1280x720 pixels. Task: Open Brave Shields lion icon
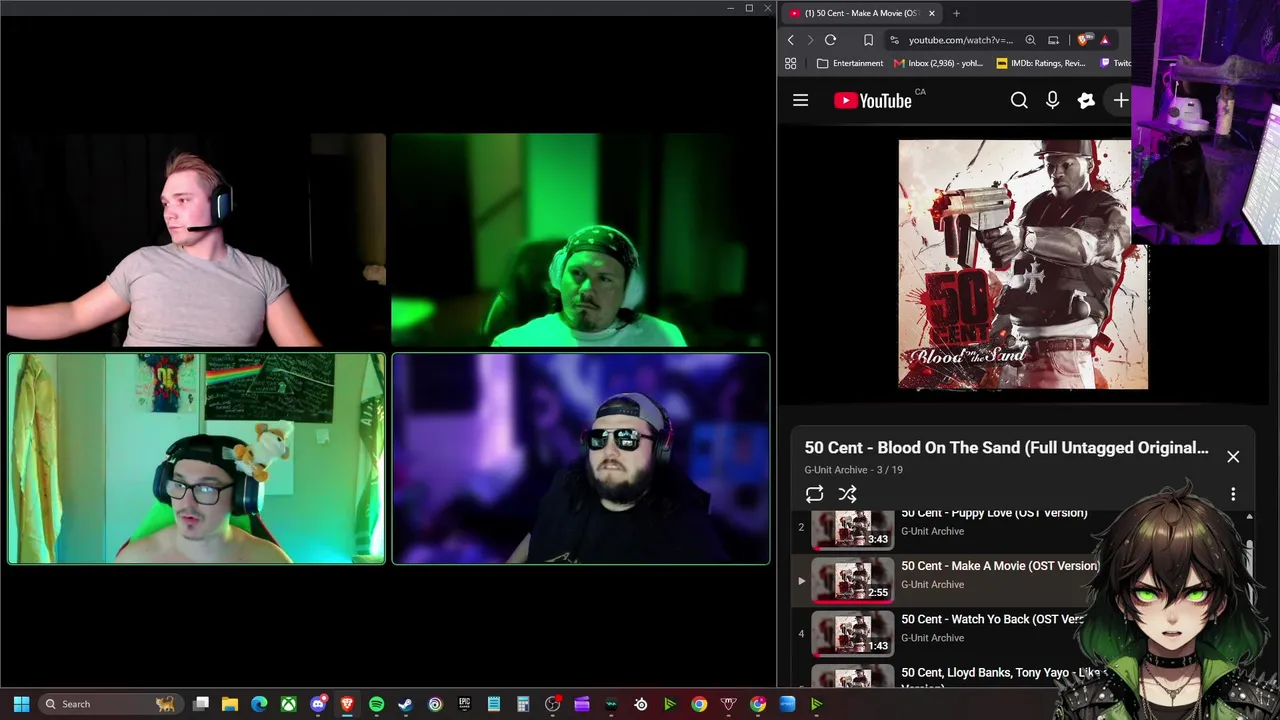coord(1083,40)
